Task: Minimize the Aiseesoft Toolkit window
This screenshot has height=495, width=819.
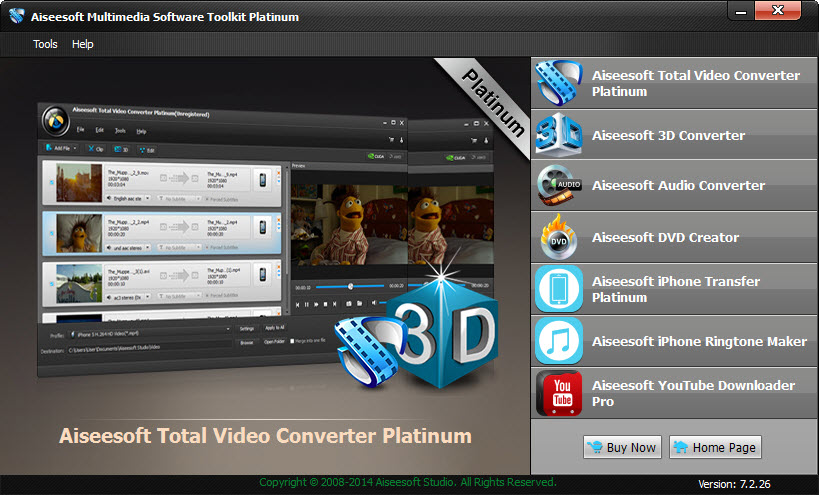Action: point(741,11)
